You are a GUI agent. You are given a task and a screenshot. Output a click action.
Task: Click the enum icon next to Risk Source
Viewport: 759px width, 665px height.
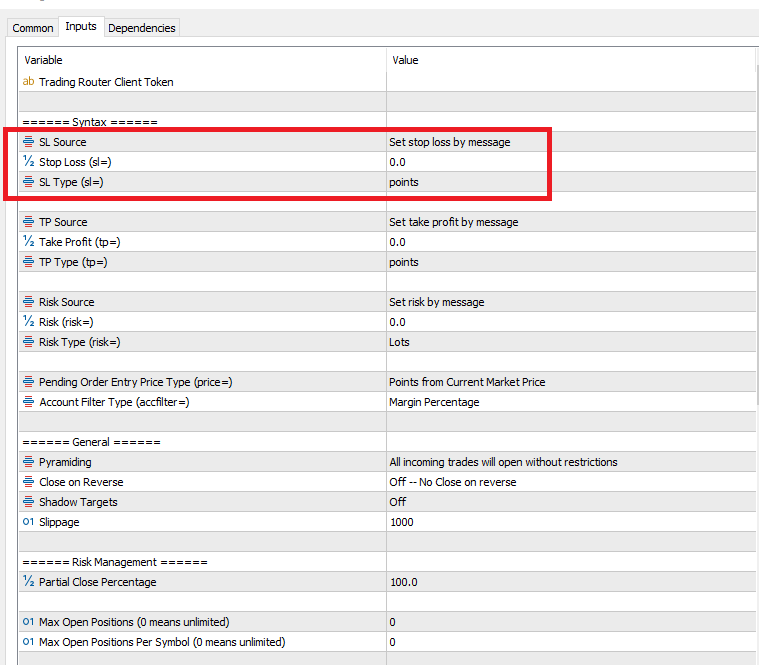point(29,302)
